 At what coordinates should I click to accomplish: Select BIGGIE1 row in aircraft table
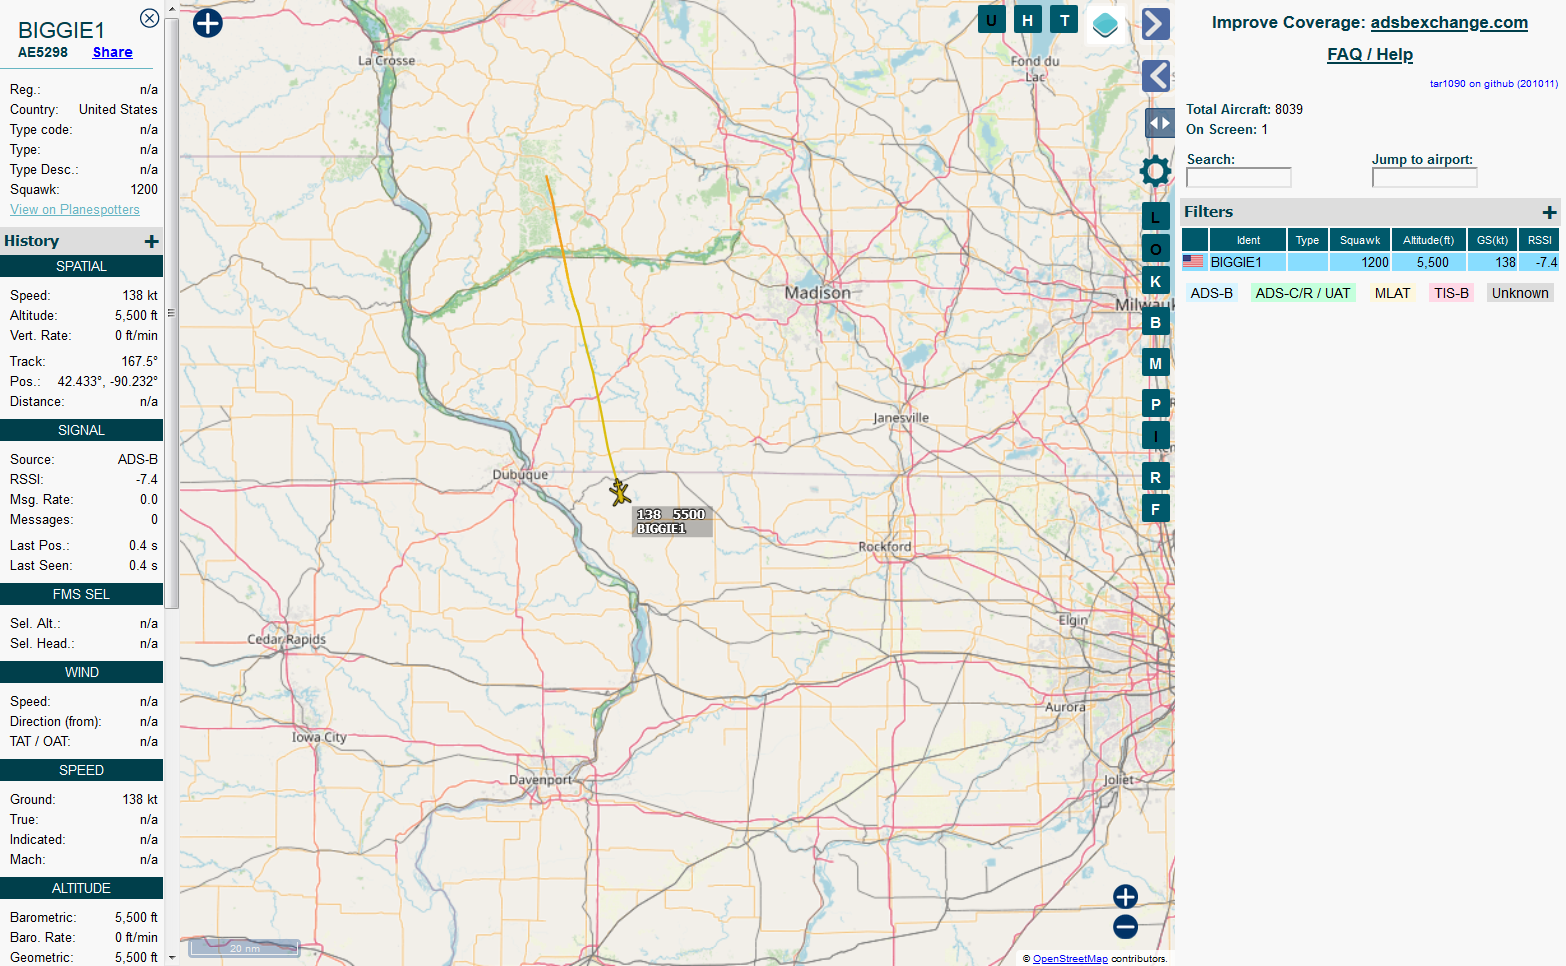click(1370, 262)
